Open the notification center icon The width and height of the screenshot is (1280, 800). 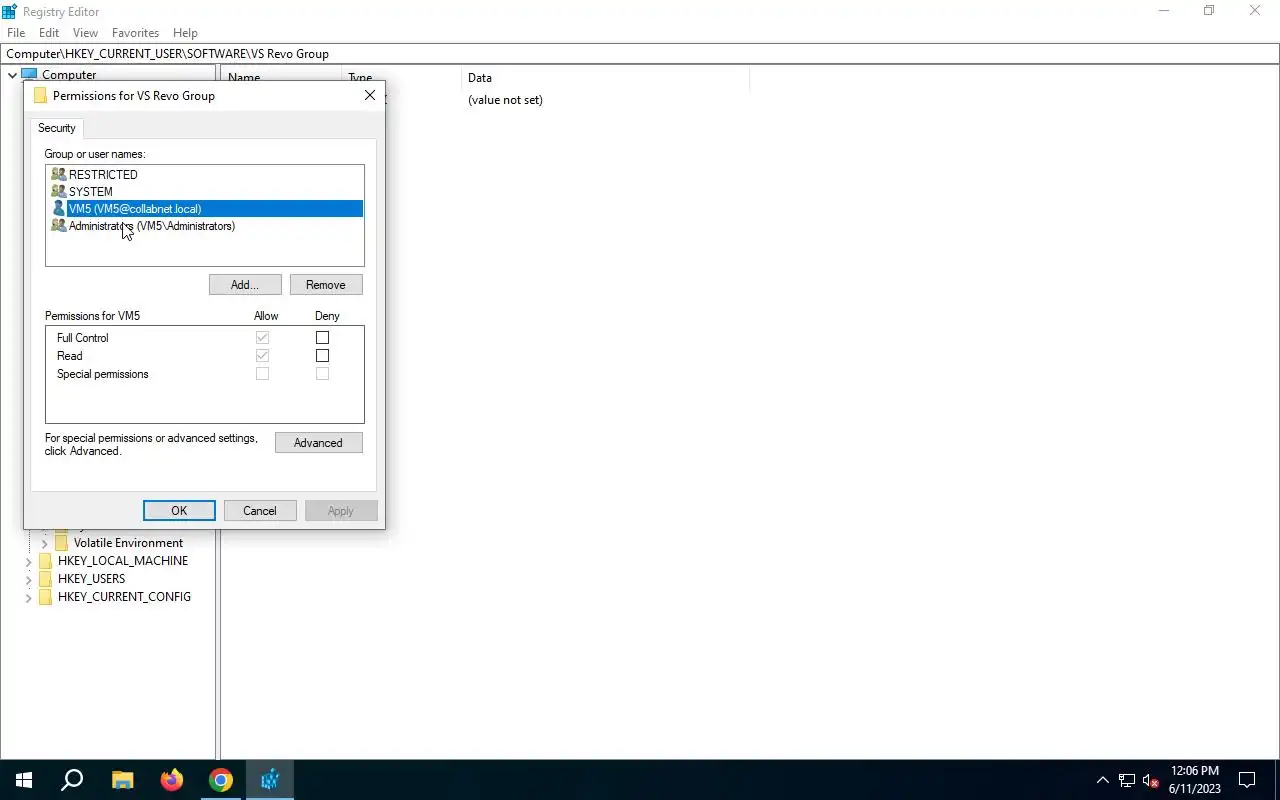[x=1247, y=780]
